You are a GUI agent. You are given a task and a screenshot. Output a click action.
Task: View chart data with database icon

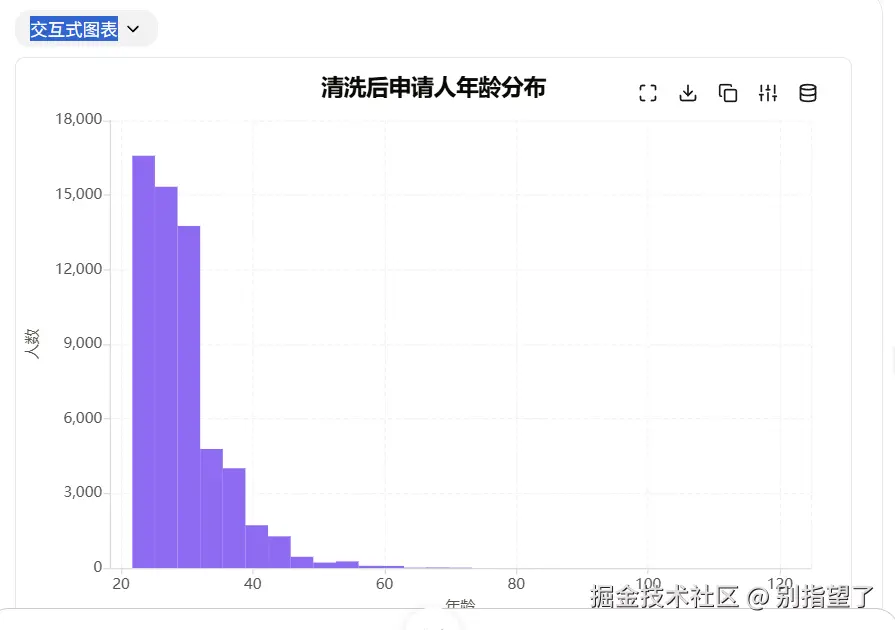click(808, 93)
